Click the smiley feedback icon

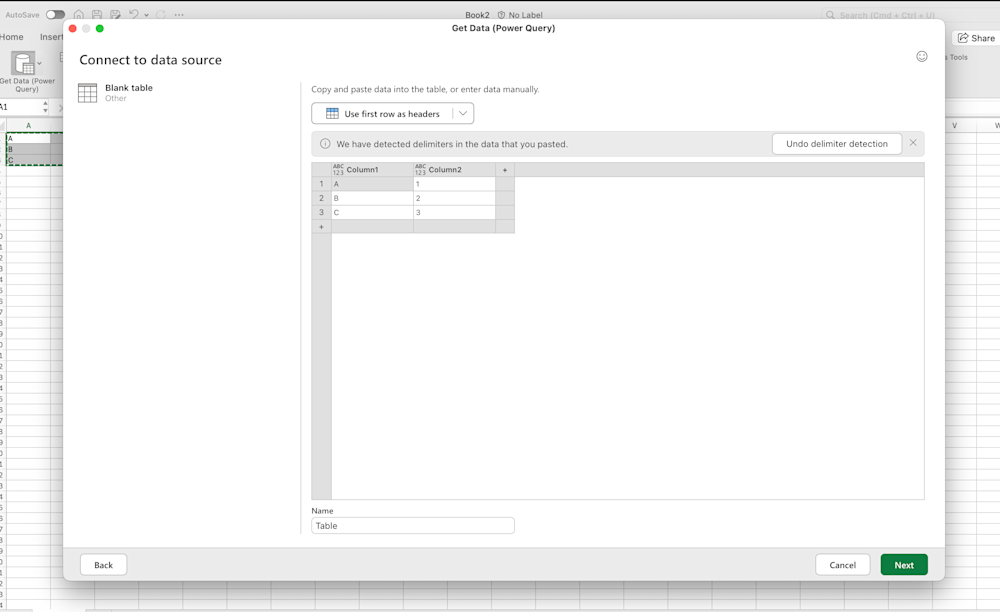[x=921, y=57]
